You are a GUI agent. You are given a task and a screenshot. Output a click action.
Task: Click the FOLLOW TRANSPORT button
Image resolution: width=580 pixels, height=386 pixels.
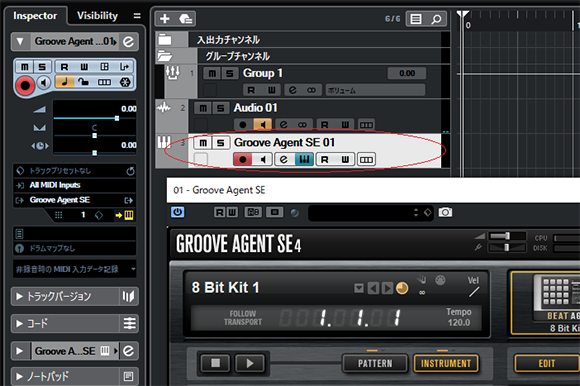pyautogui.click(x=243, y=318)
